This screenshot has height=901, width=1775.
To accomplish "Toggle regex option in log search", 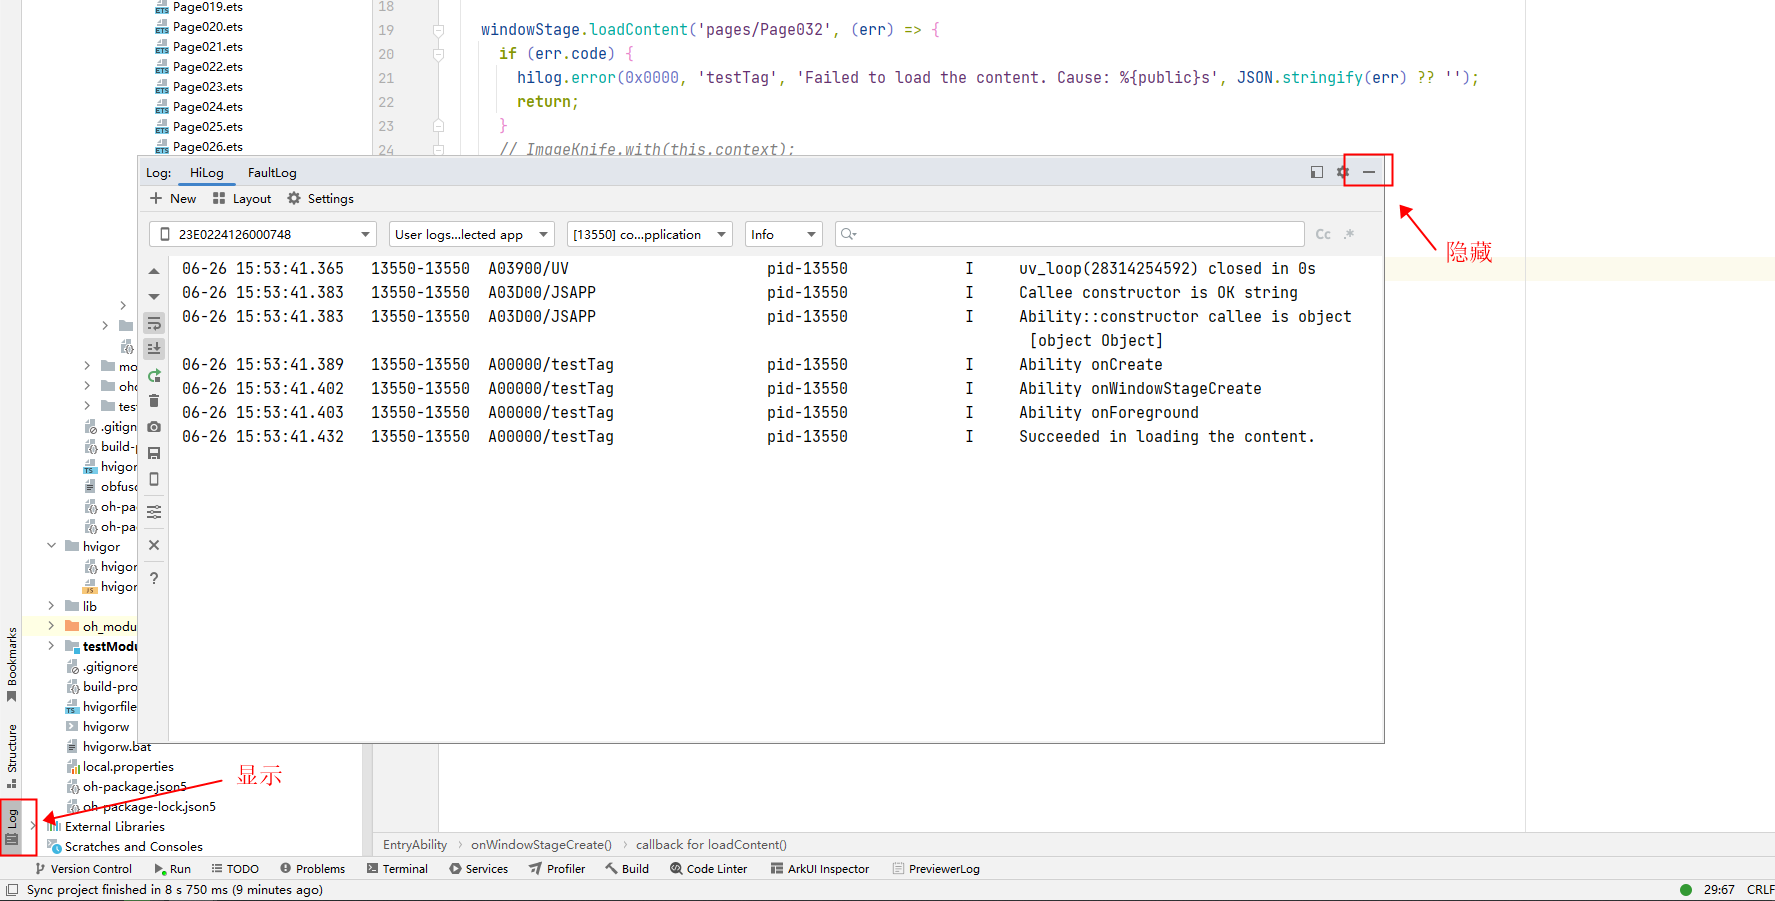I will coord(1349,234).
